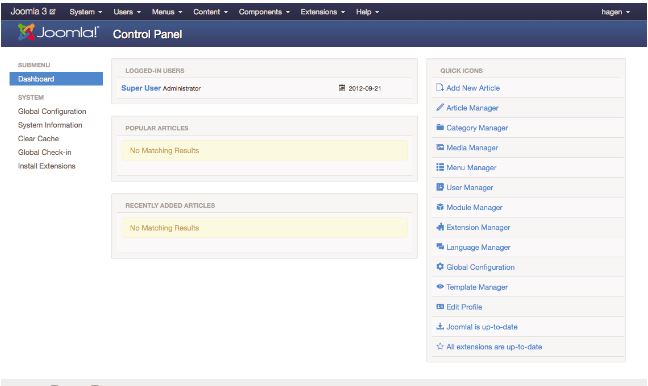Screen dimensions: 648x386
Task: Click the Quick Icons panel heading
Action: [x=462, y=71]
